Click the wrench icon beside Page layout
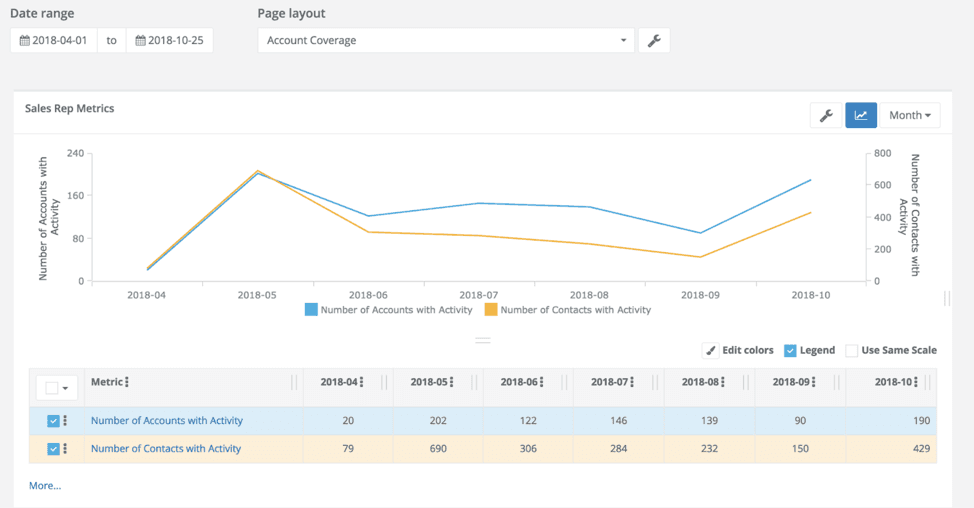The height and width of the screenshot is (508, 974). (653, 41)
